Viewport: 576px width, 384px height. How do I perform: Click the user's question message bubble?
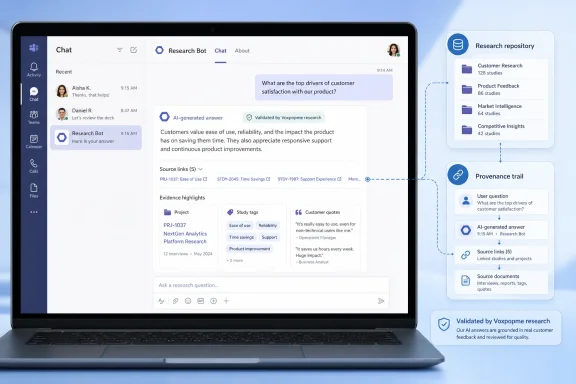324,87
